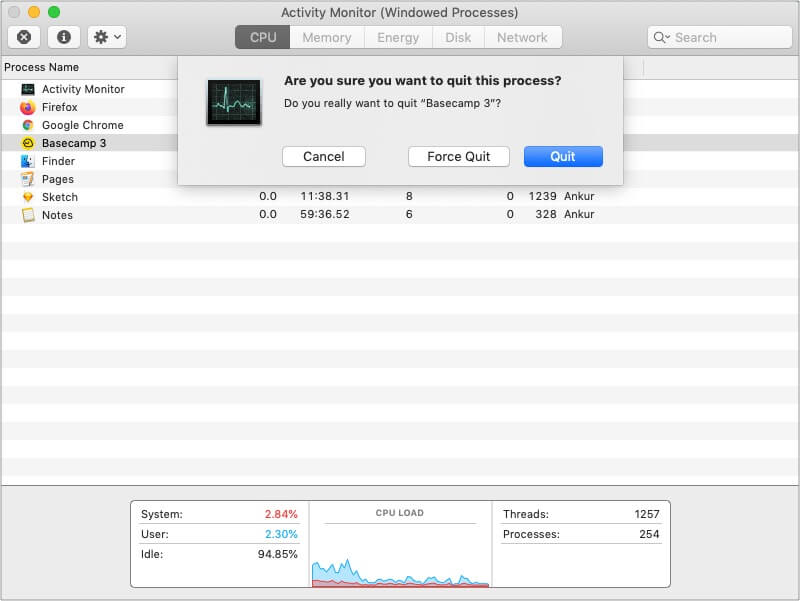The width and height of the screenshot is (800, 601).
Task: Open the inspect process info icon
Action: point(62,37)
